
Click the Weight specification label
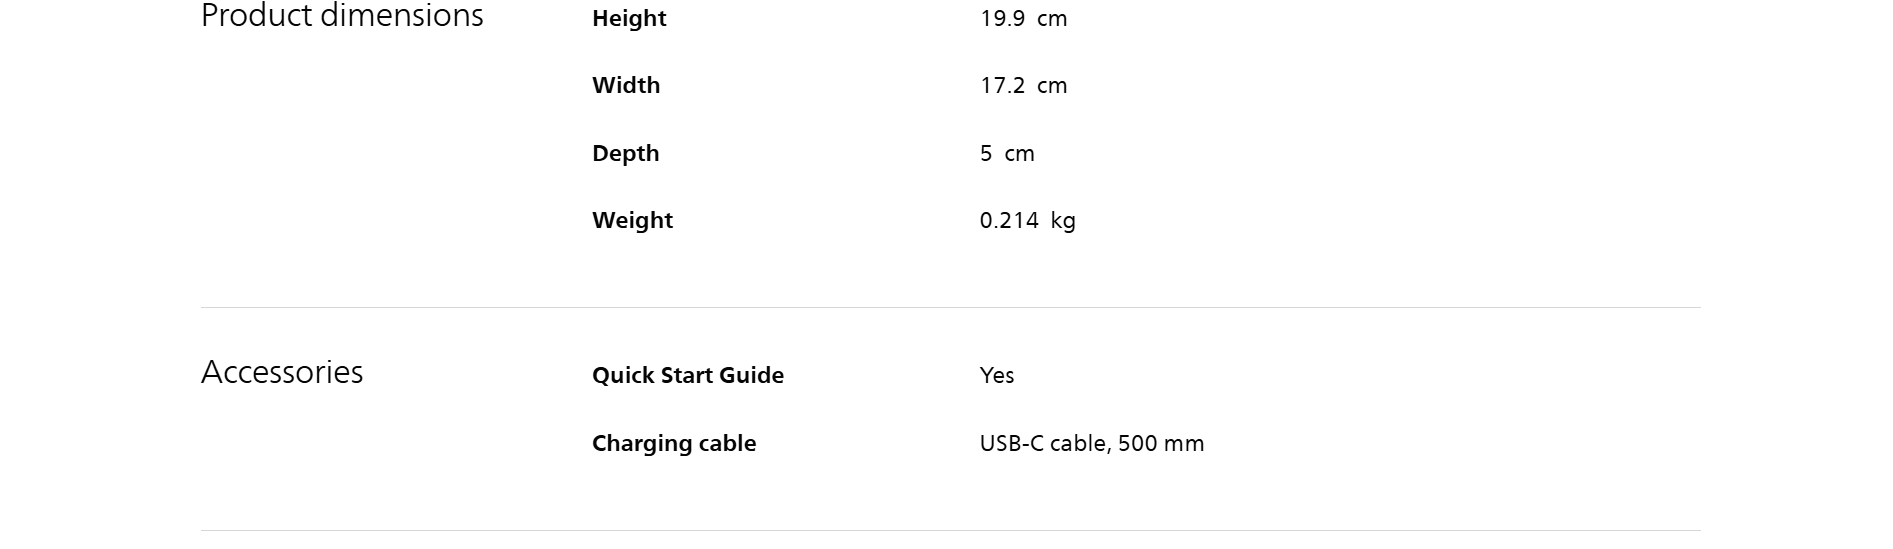(632, 221)
